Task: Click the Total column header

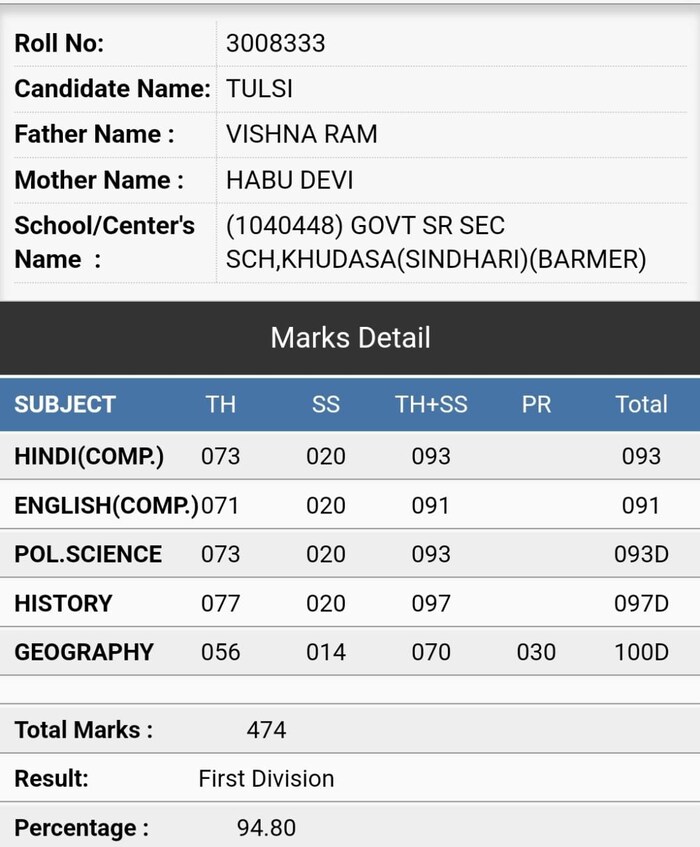Action: point(641,405)
